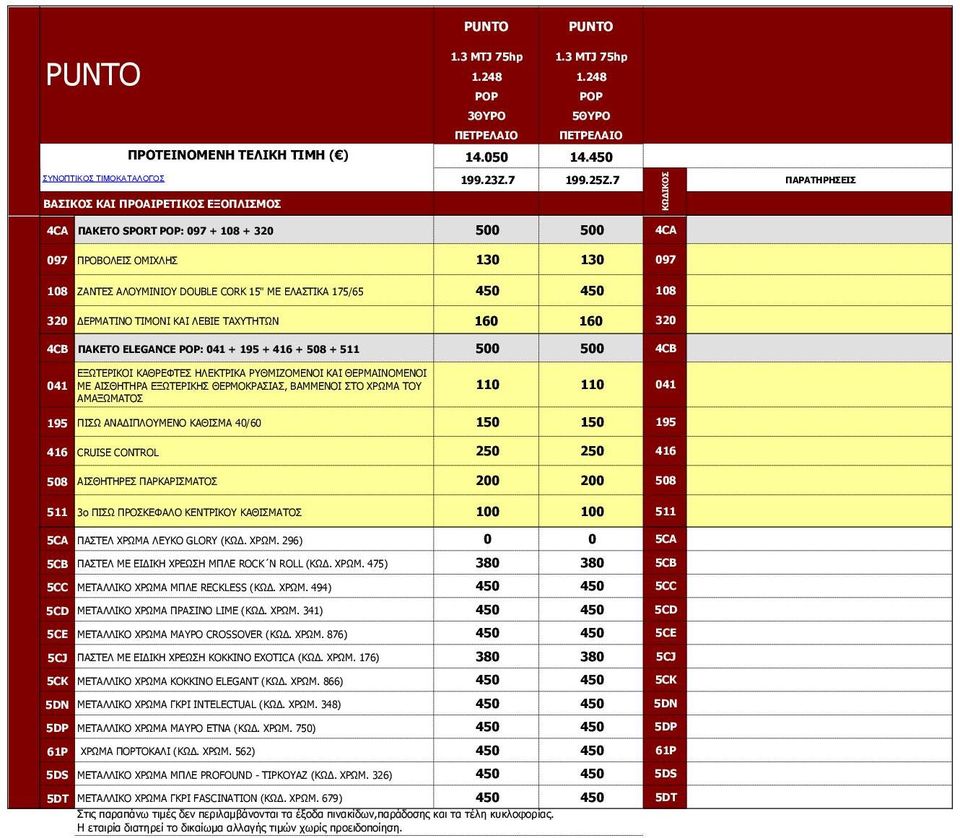
Task: Select the model code 199.23Ζ.7
Action: click(x=487, y=180)
